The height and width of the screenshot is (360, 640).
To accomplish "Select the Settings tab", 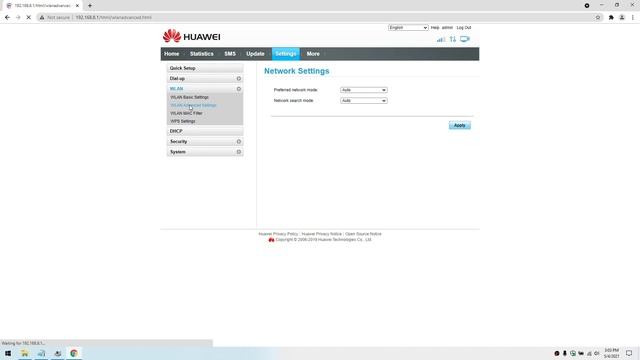I will (286, 54).
